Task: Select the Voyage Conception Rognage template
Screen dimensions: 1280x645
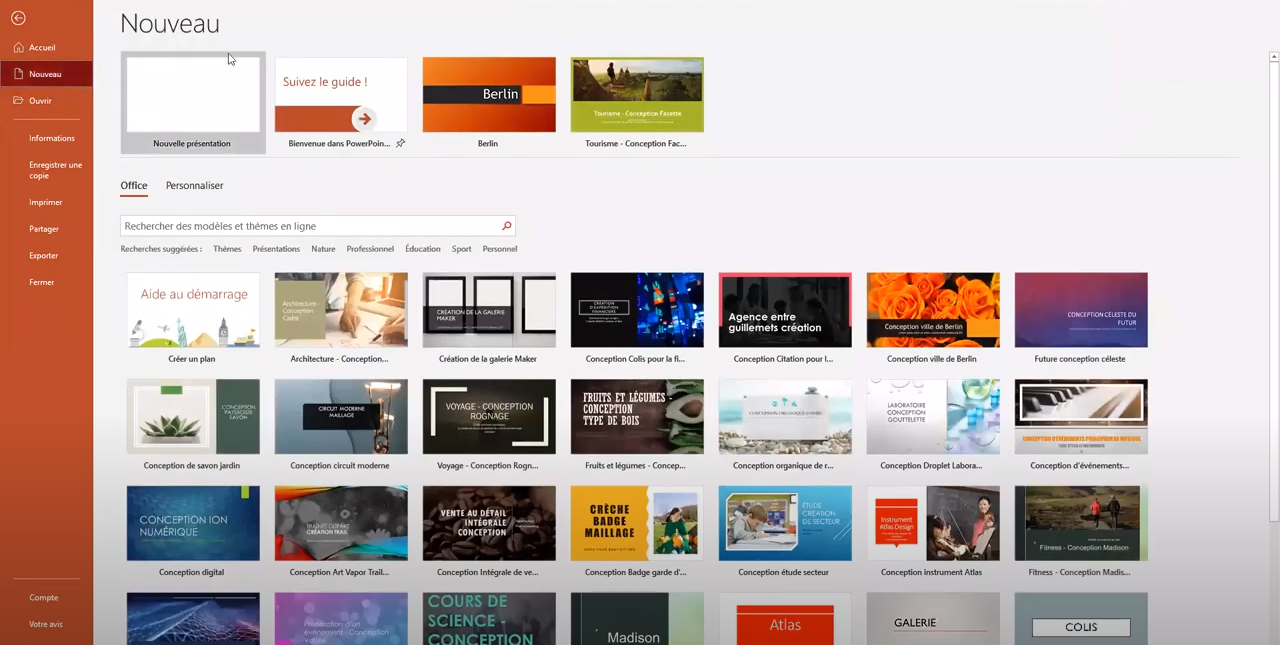Action: coord(489,425)
